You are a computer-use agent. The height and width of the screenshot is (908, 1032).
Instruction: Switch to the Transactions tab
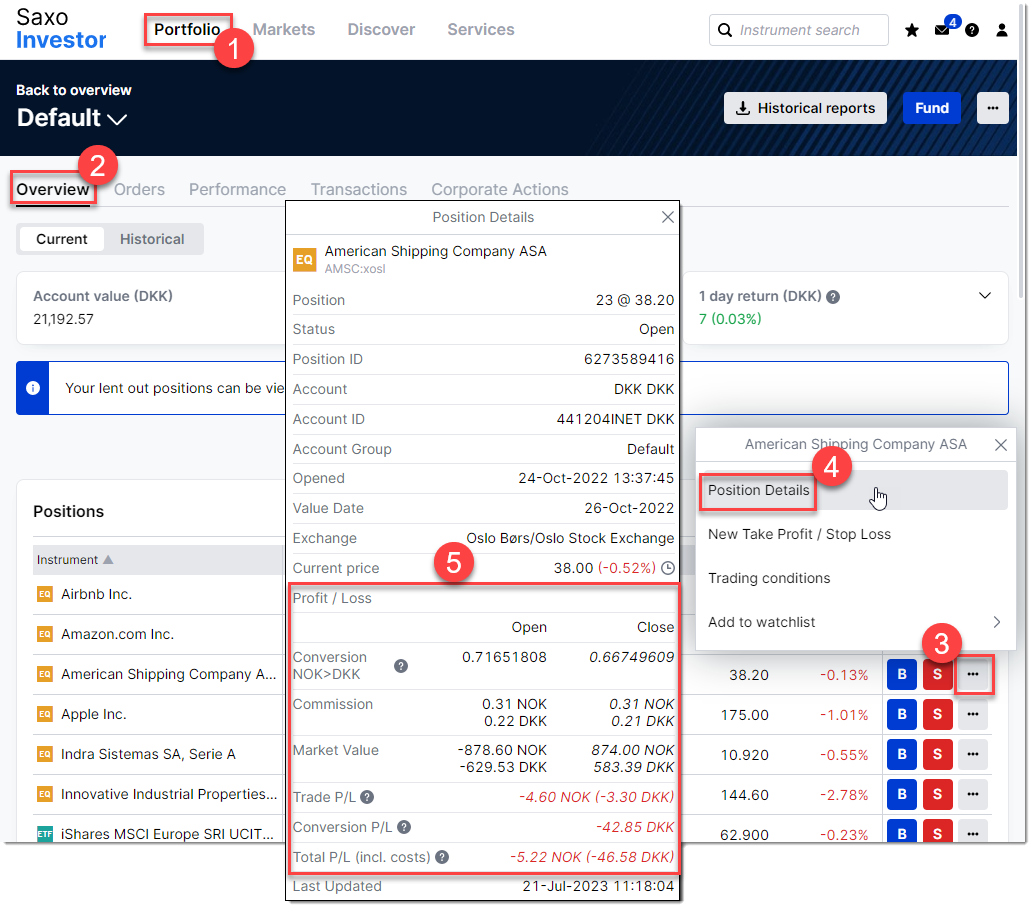[x=359, y=189]
